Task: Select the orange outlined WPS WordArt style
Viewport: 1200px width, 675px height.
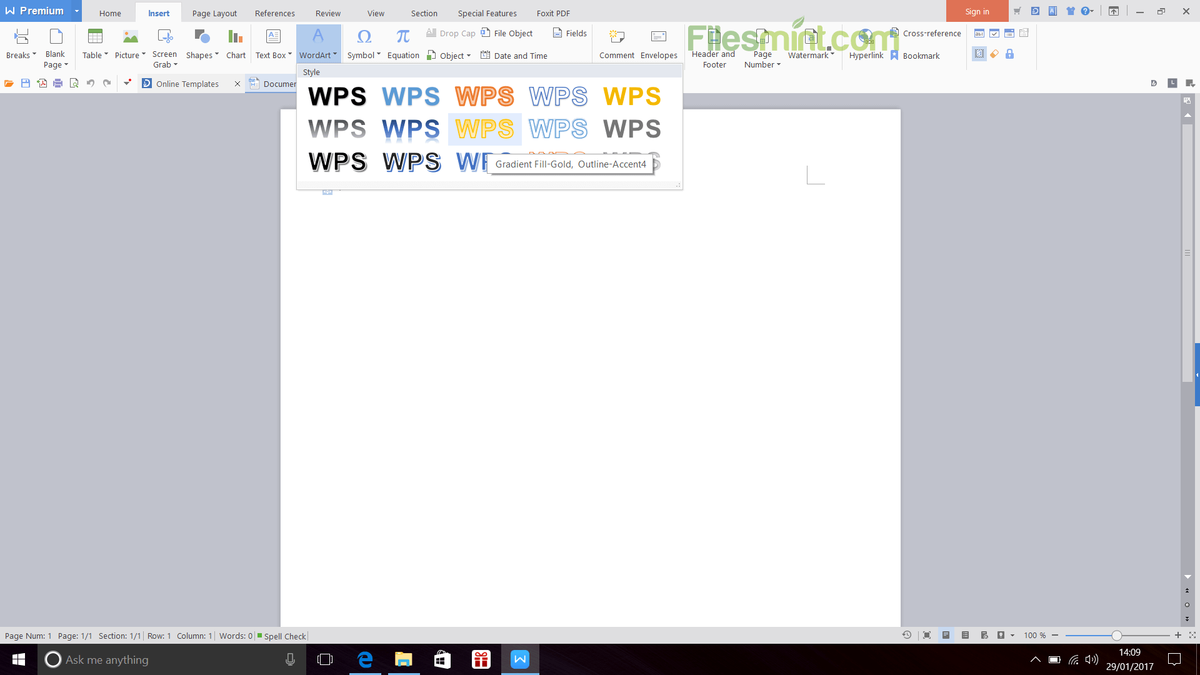Action: click(485, 97)
